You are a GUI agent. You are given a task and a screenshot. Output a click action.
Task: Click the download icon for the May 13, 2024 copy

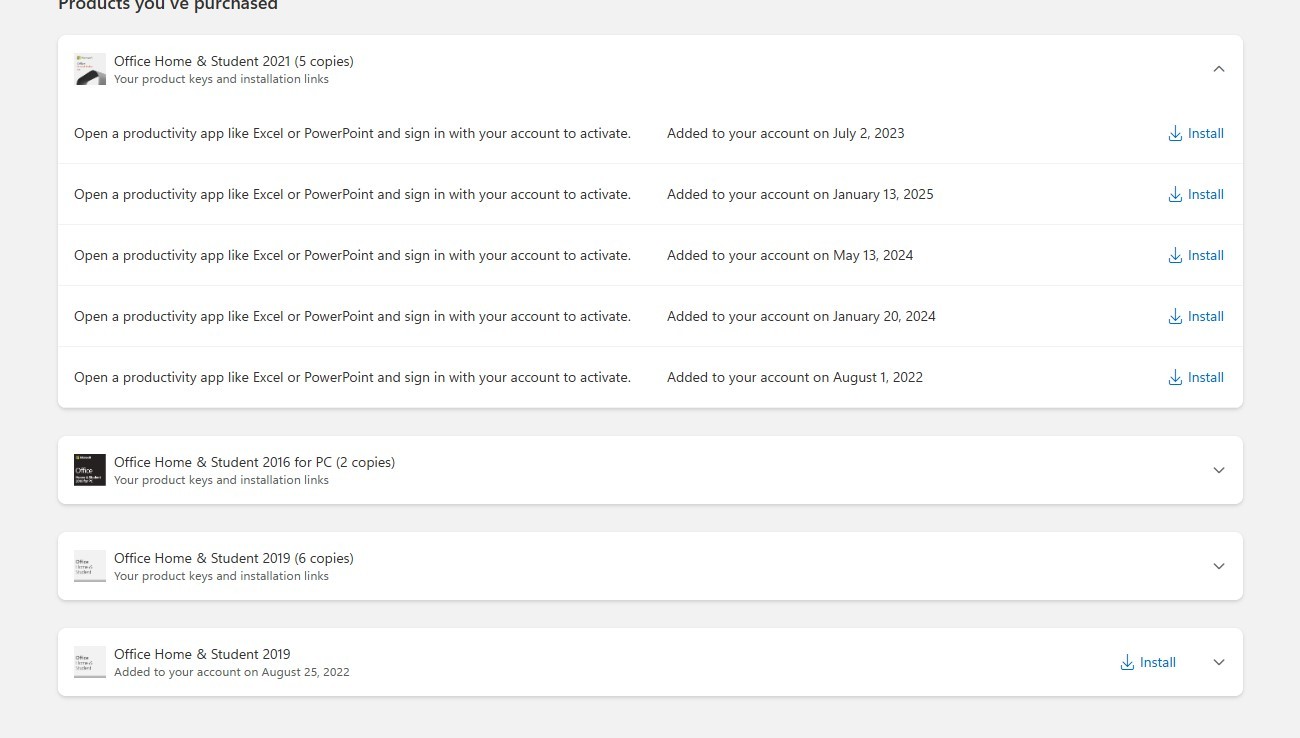pos(1175,256)
